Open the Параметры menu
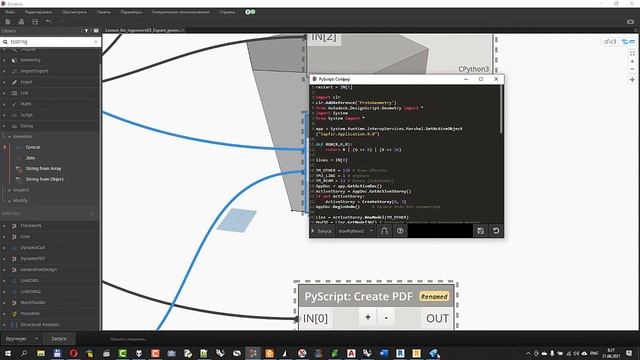Viewport: 640px width, 360px height. 131,12
